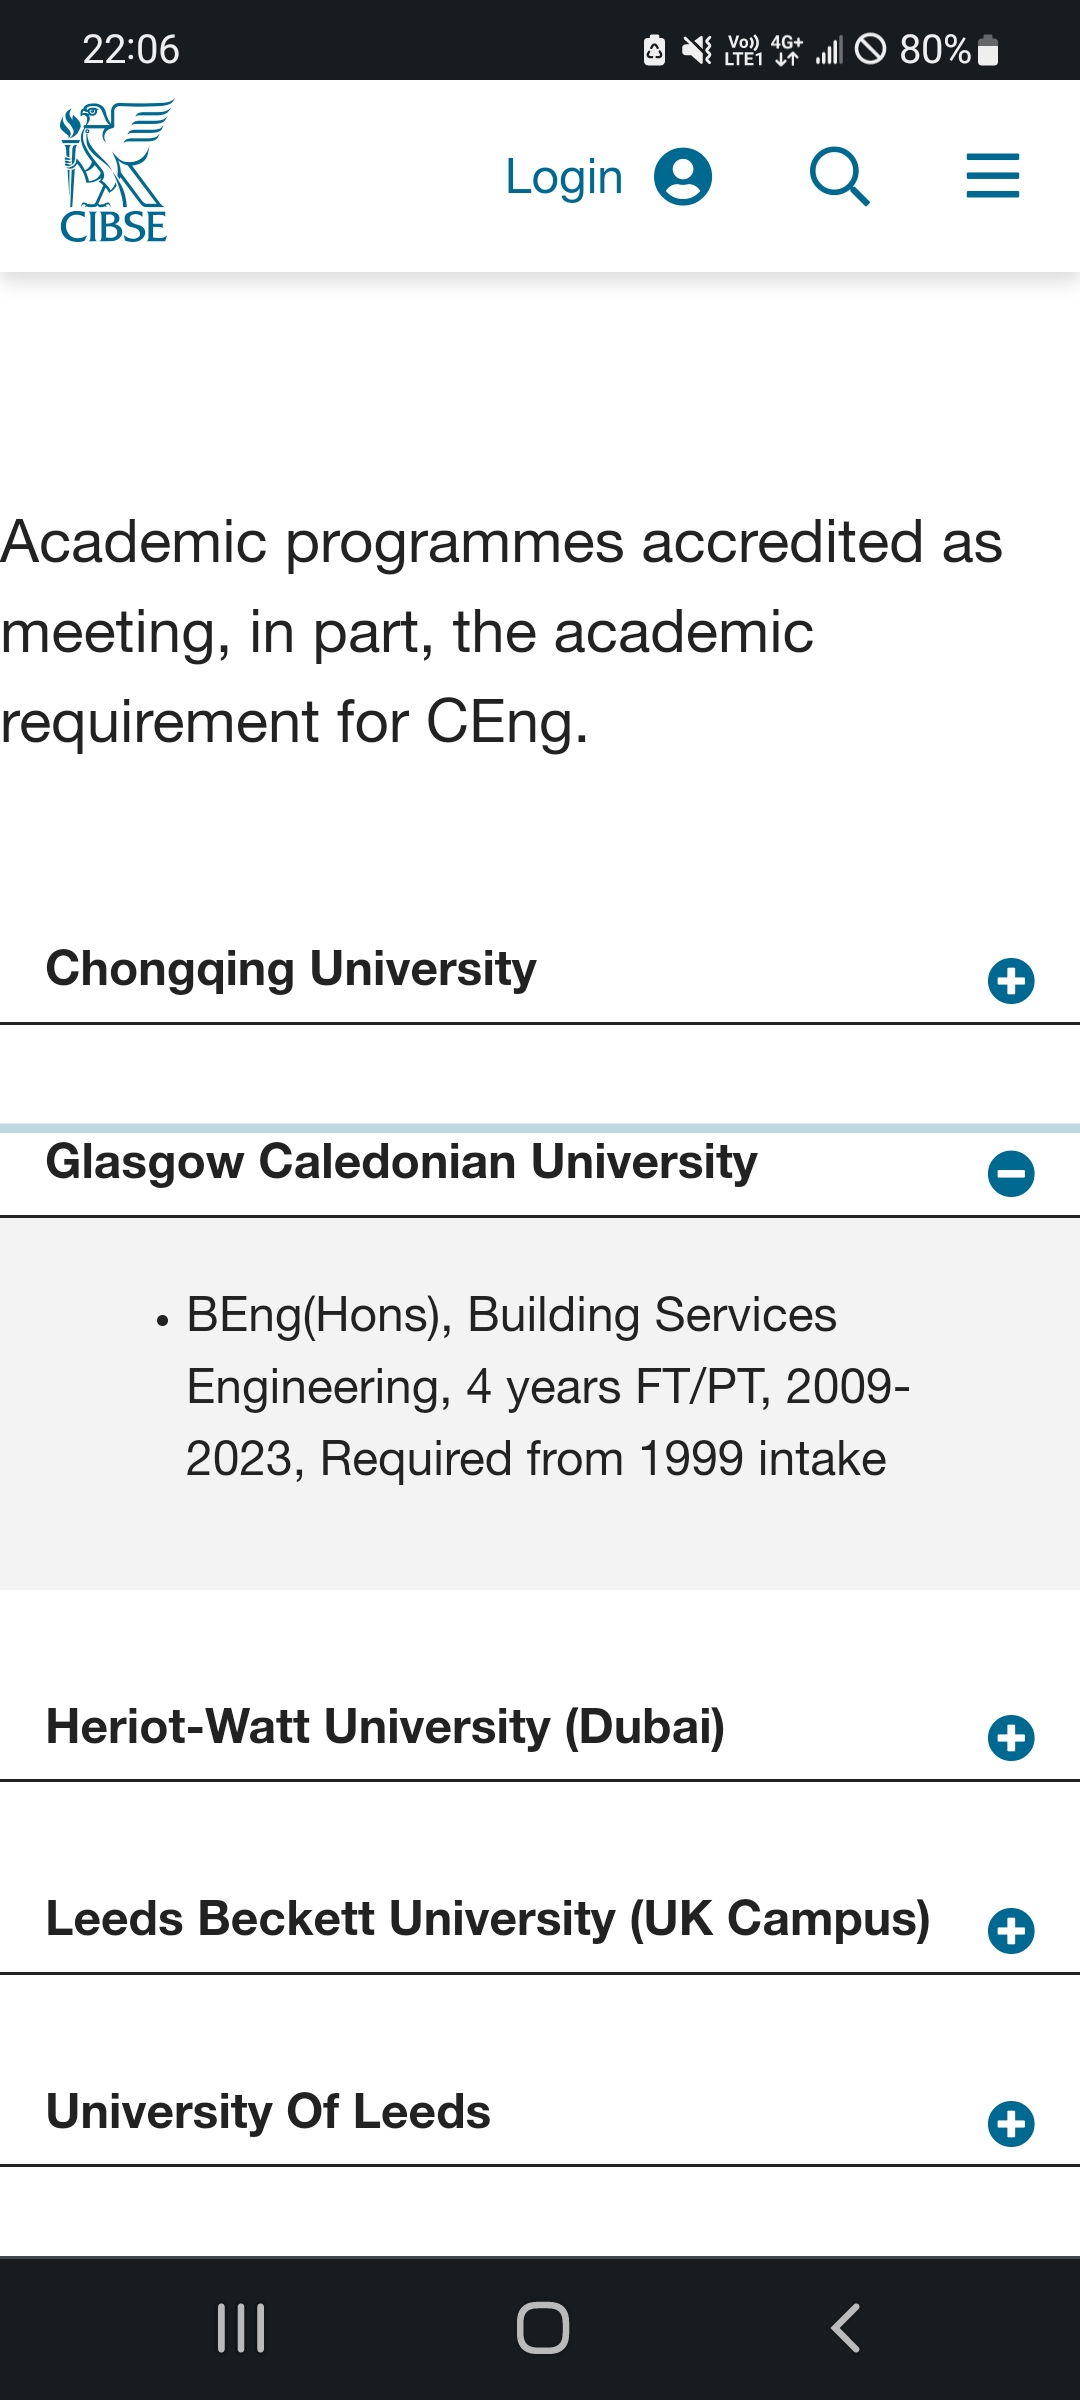Tap Leeds Beckett University (UK Campus) title
Screen dimensions: 1080x2400
pyautogui.click(x=488, y=1919)
